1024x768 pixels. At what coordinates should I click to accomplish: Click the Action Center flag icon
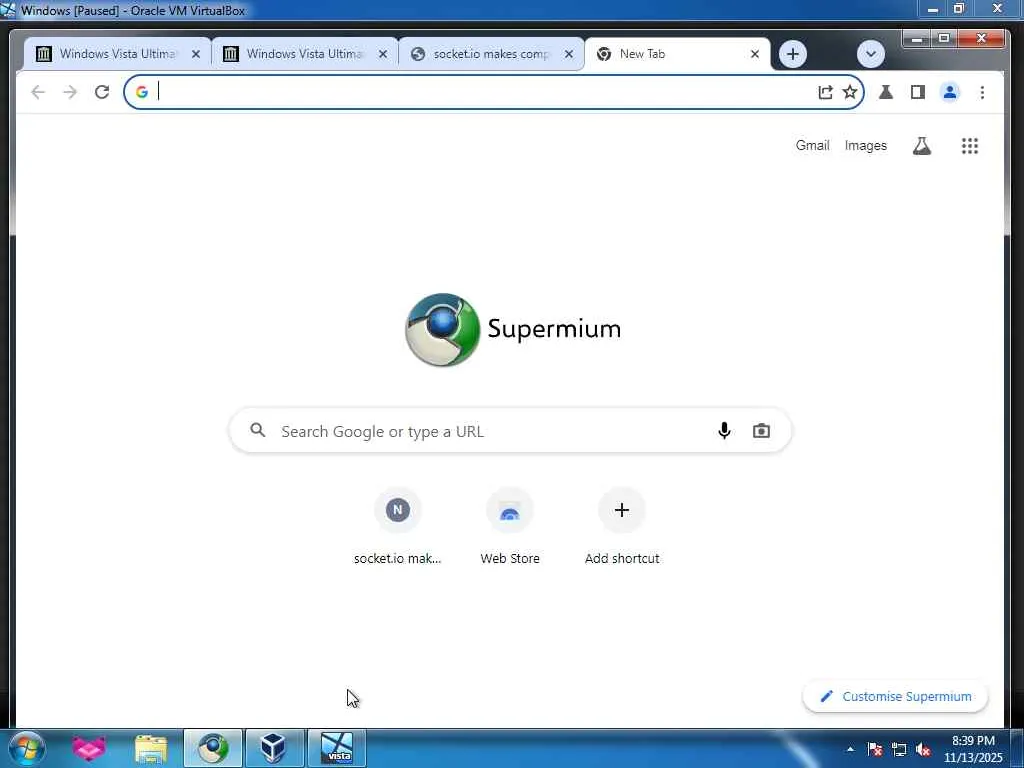[x=874, y=749]
